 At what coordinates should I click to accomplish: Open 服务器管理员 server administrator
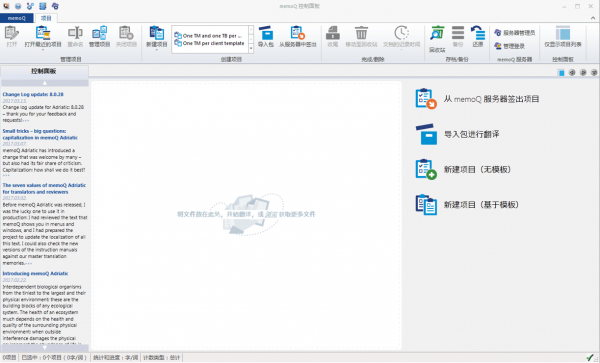click(515, 33)
